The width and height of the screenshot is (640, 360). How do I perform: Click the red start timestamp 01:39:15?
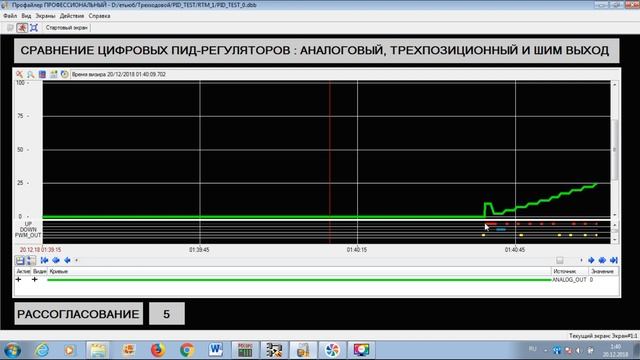pyautogui.click(x=40, y=249)
